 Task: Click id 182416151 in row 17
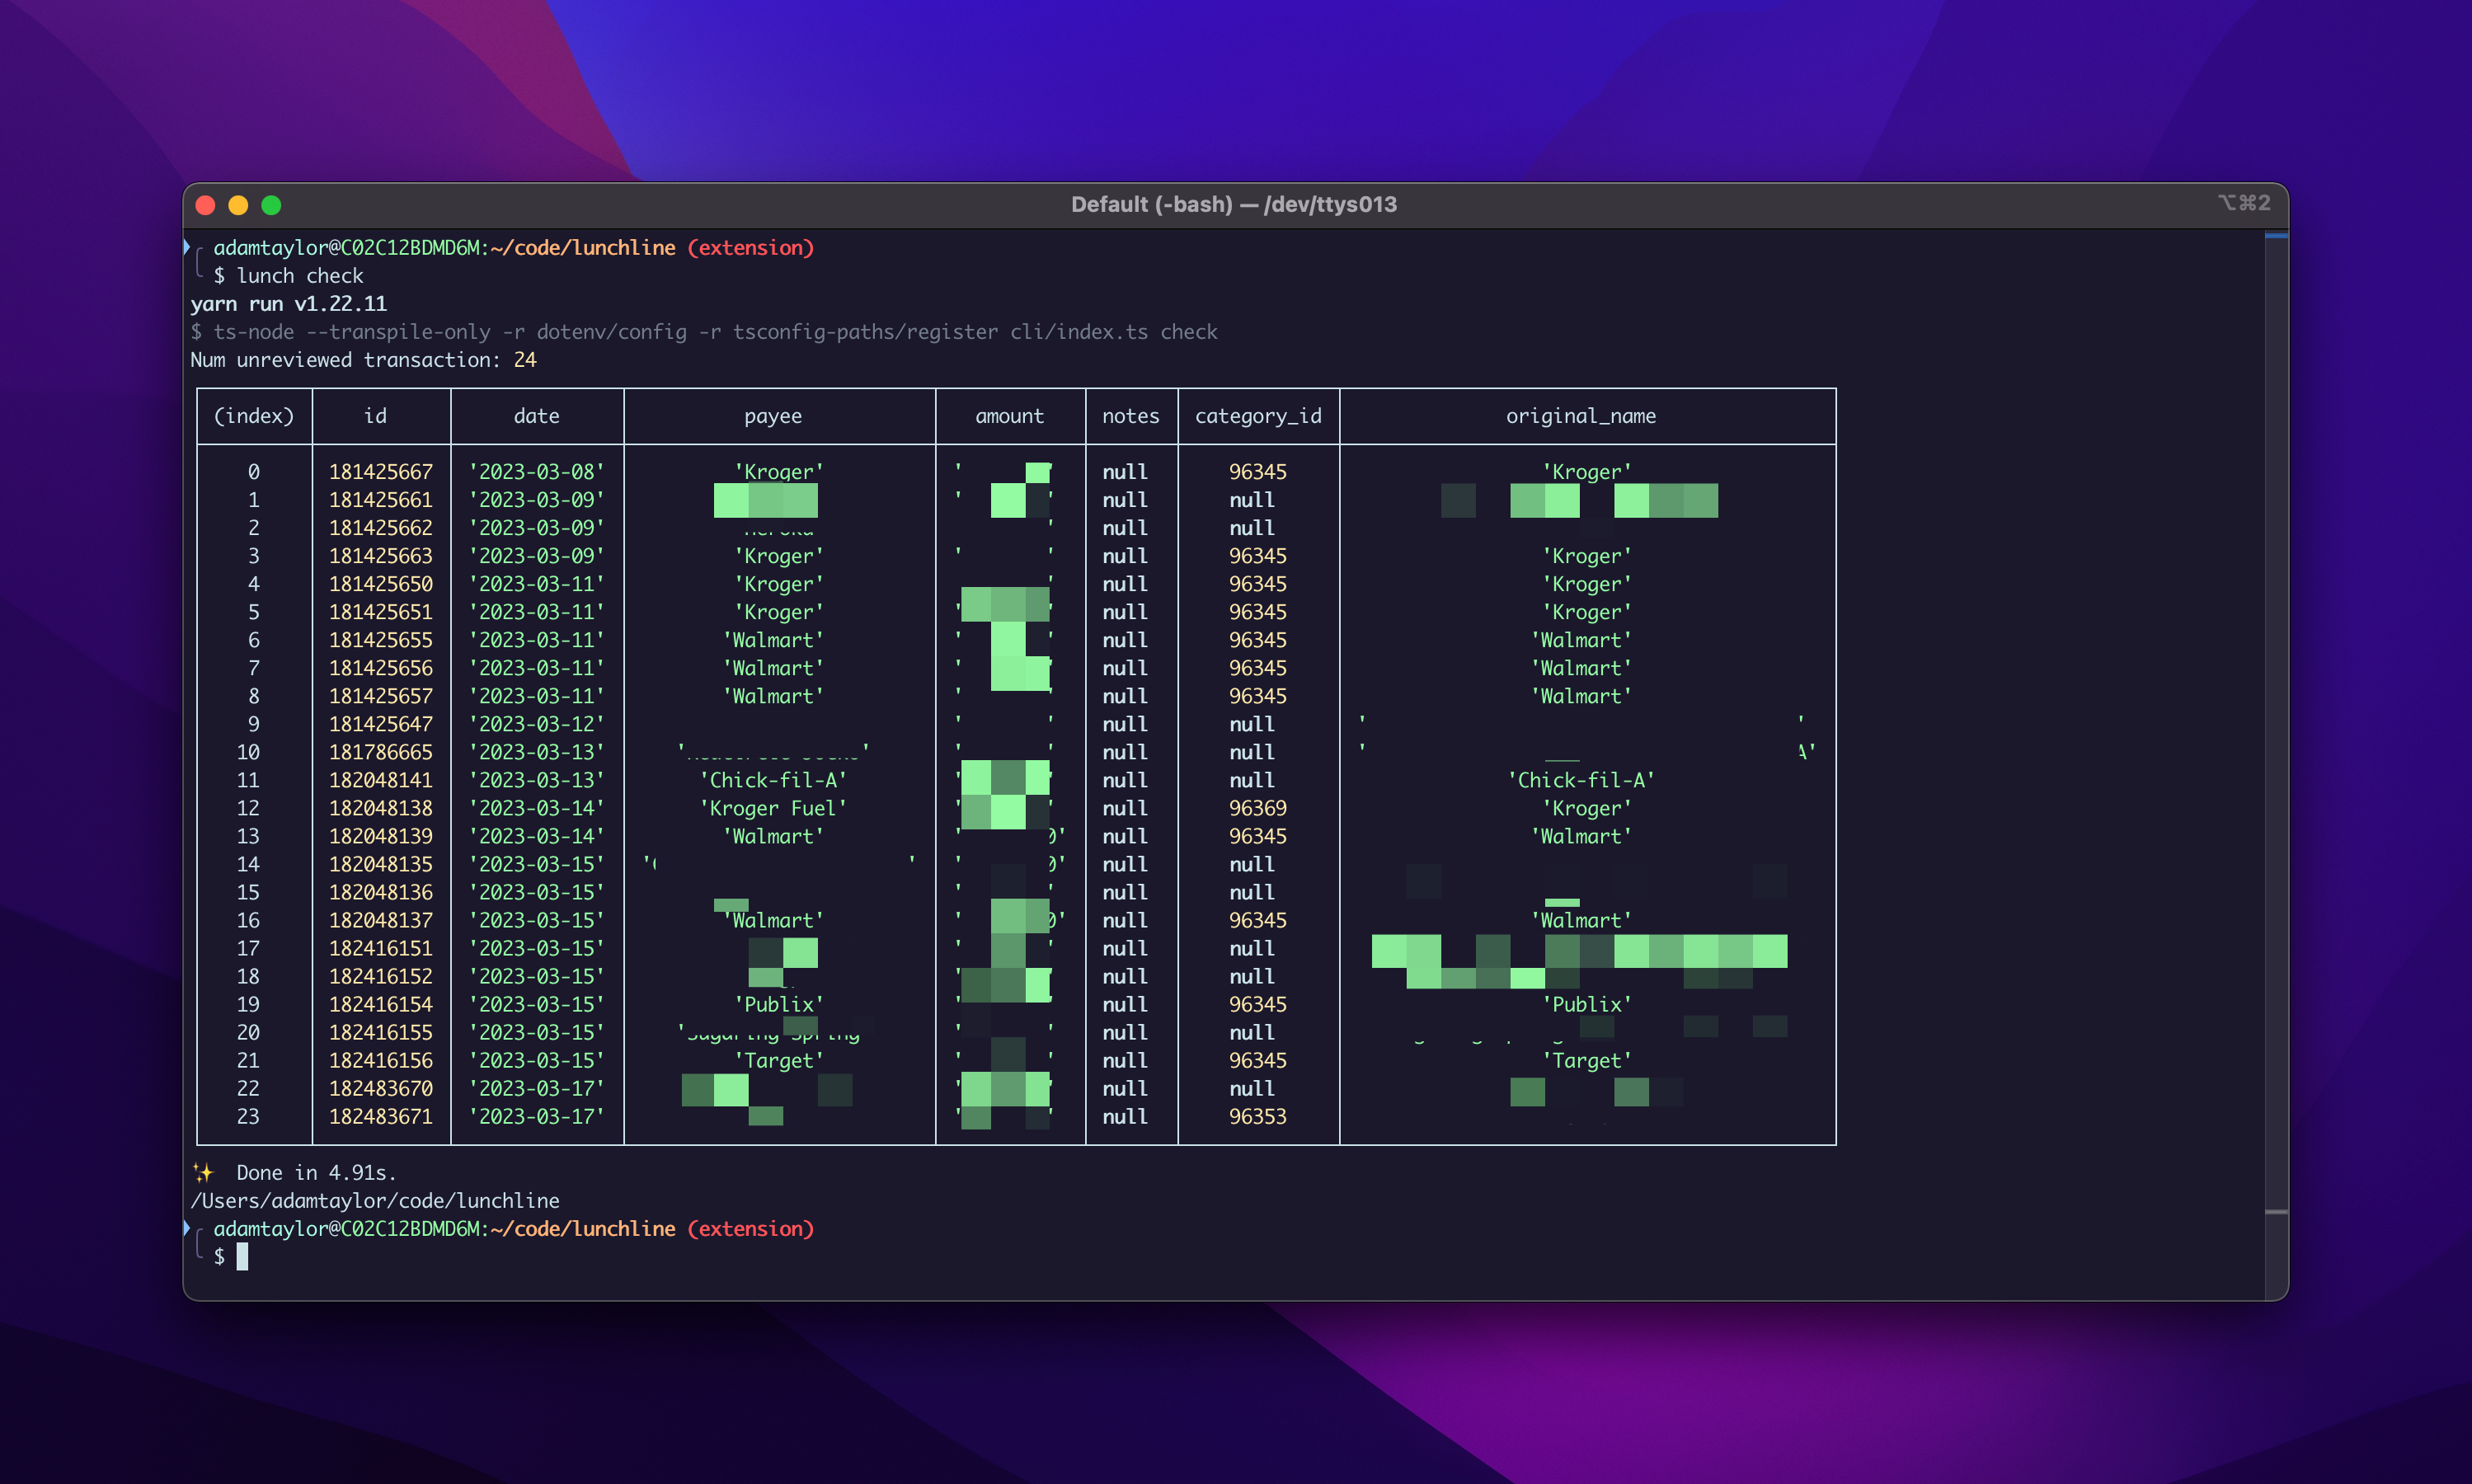coord(381,948)
